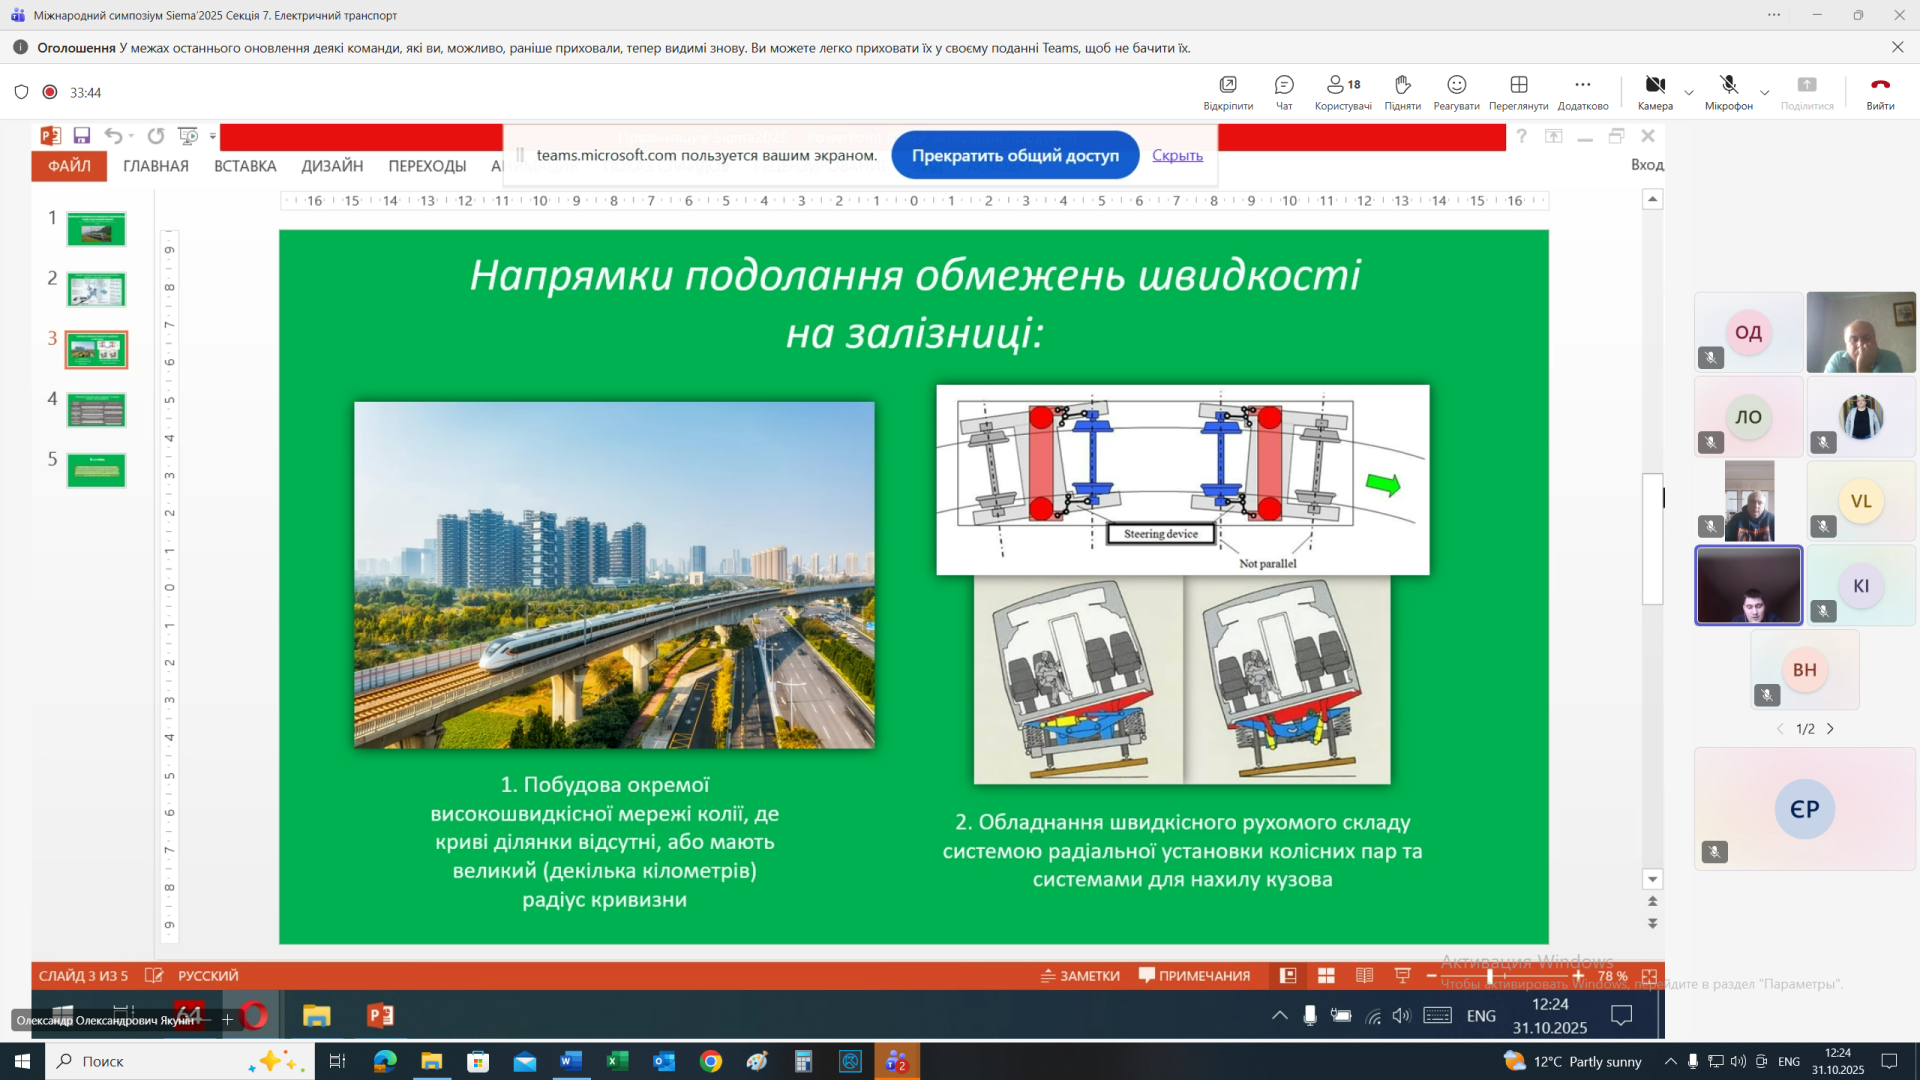The width and height of the screenshot is (1920, 1080).
Task: Open the Teams Chat icon
Action: point(1284,86)
